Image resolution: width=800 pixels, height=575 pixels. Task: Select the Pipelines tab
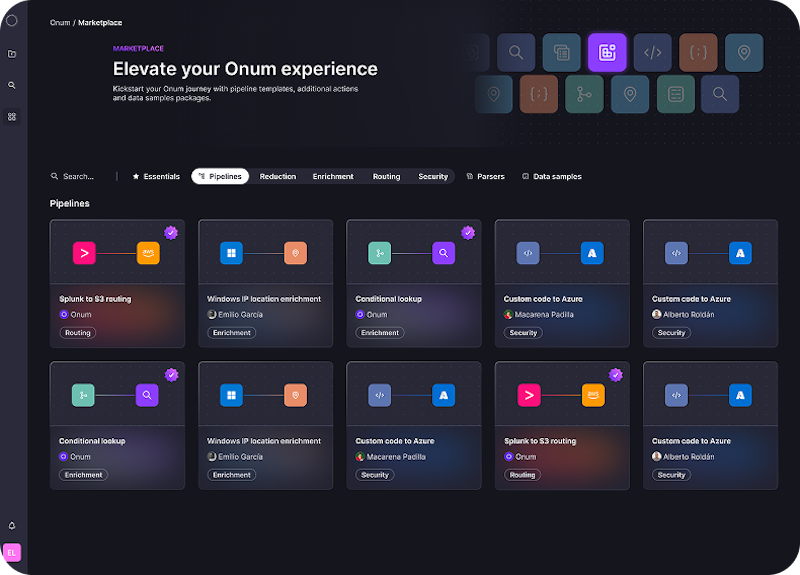pos(220,177)
